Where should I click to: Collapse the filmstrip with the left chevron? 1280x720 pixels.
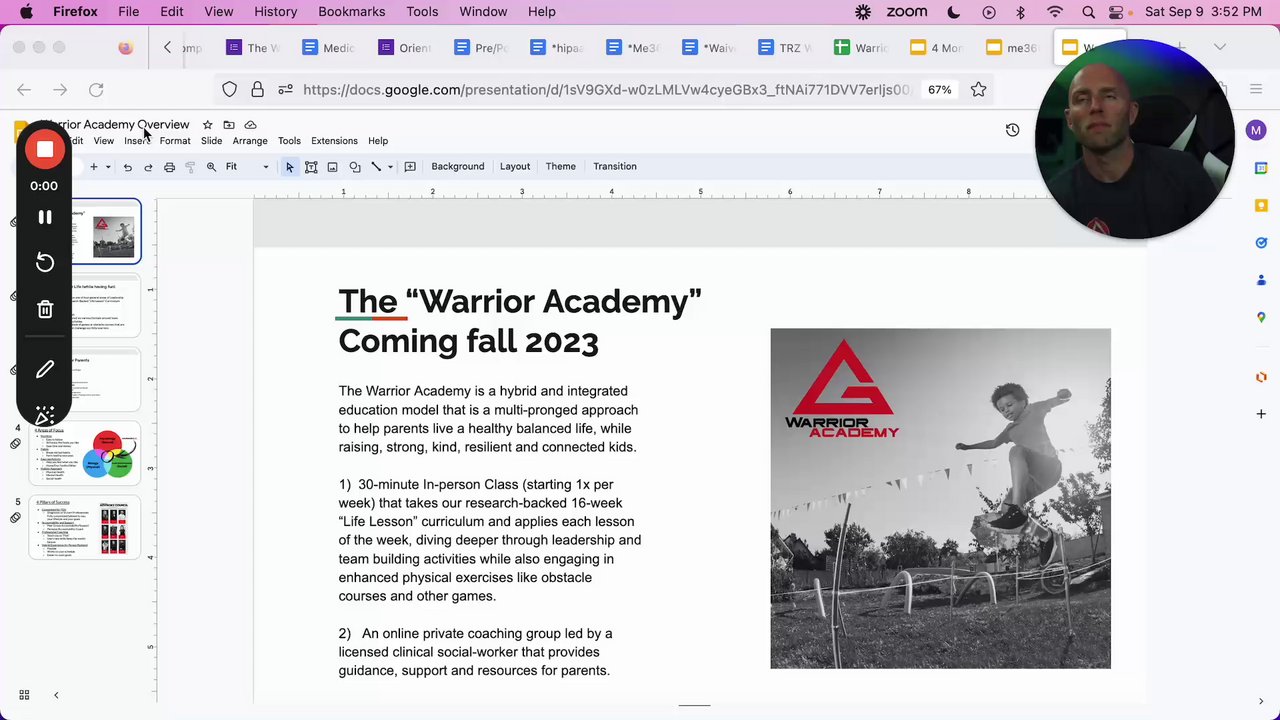coord(56,695)
